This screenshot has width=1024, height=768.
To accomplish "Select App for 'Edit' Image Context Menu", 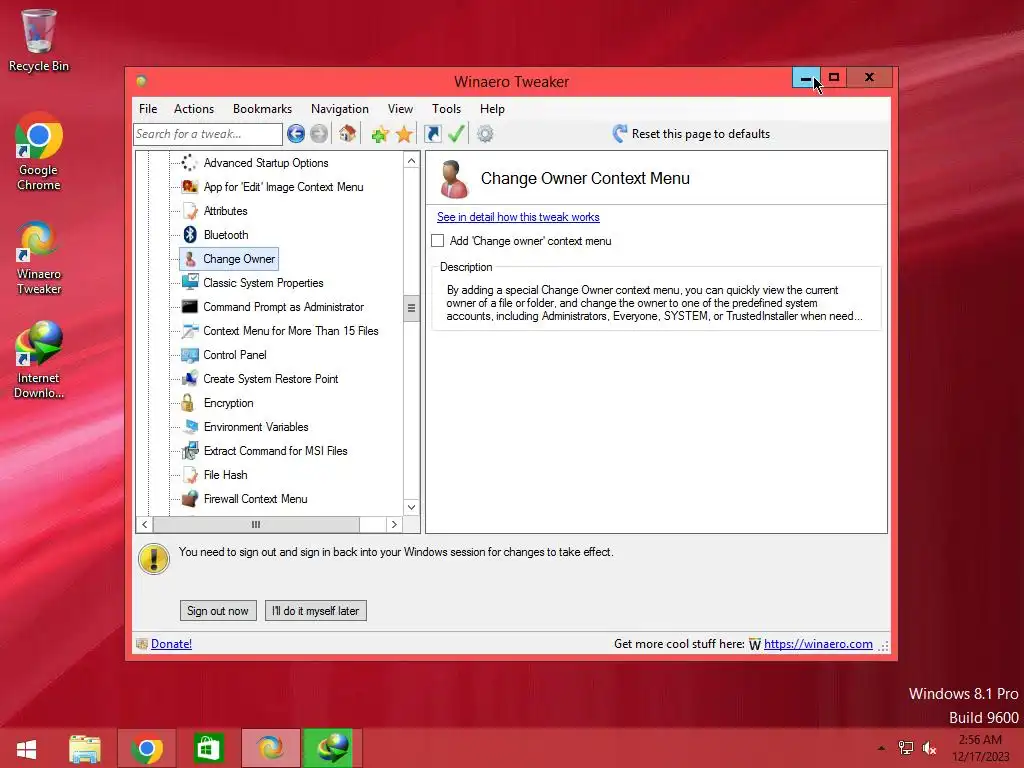I will click(283, 187).
